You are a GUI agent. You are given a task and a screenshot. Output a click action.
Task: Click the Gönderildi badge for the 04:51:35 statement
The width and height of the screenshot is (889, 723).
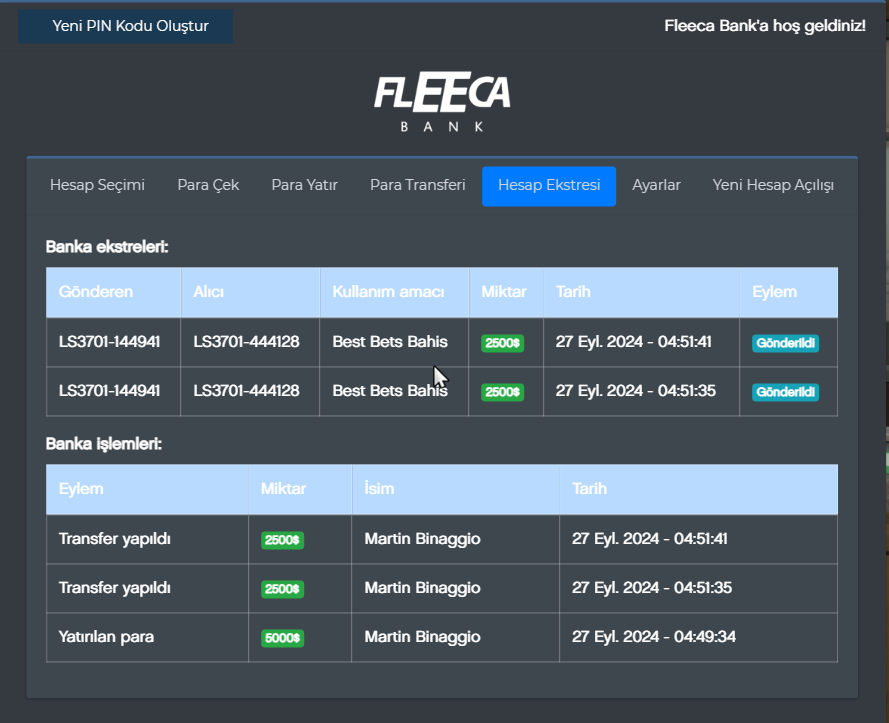coord(785,392)
